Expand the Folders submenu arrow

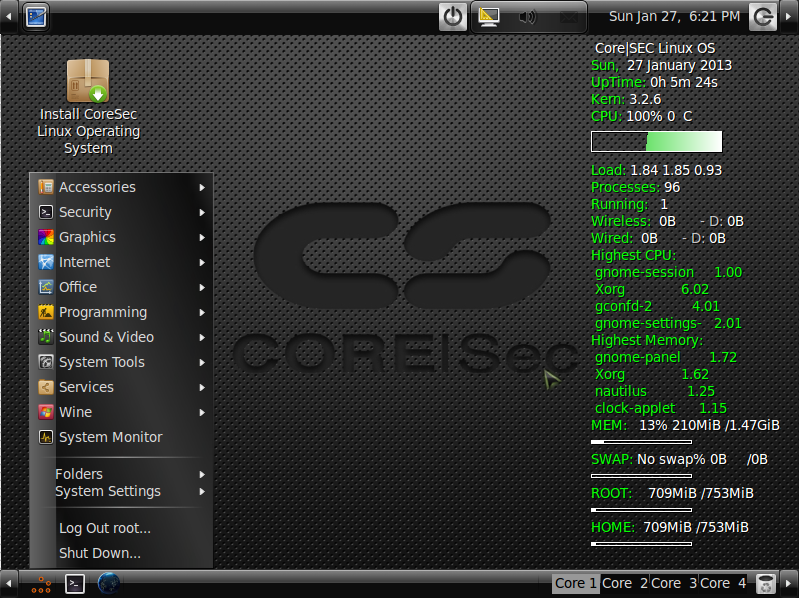click(x=202, y=474)
